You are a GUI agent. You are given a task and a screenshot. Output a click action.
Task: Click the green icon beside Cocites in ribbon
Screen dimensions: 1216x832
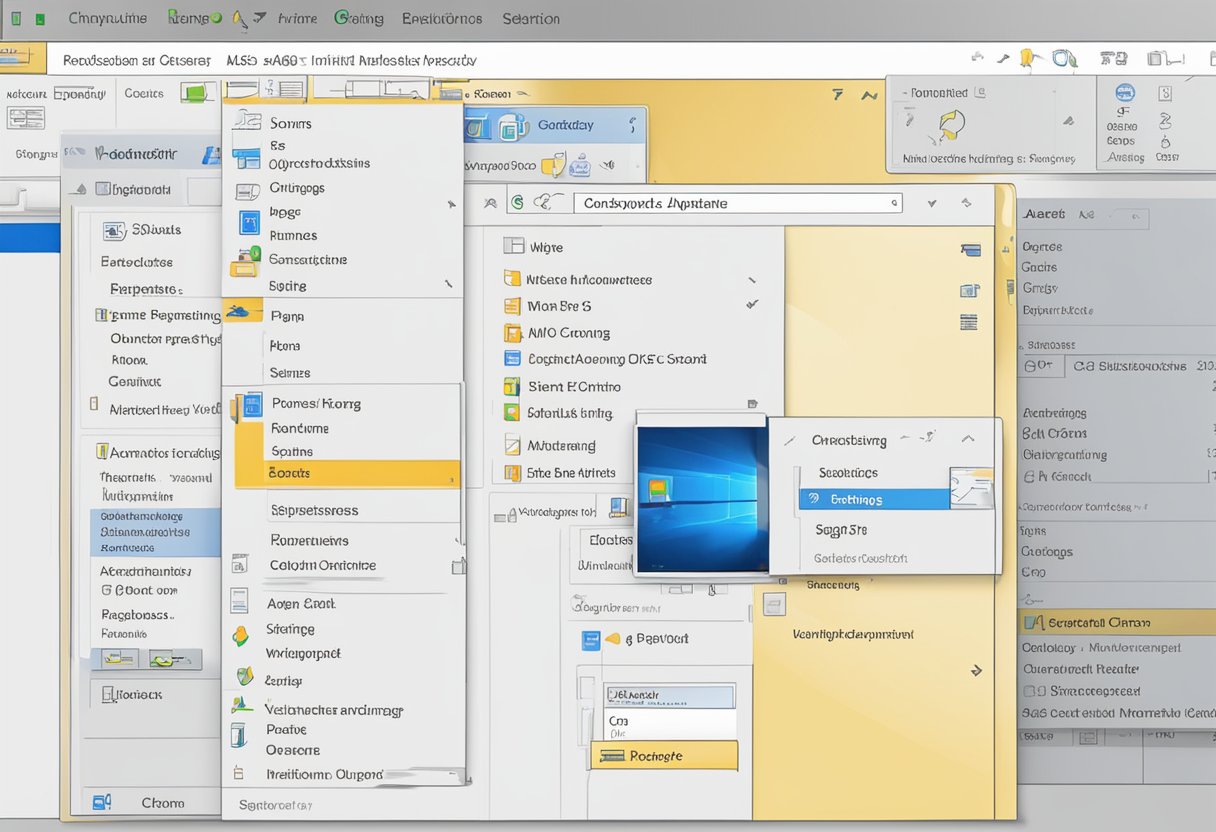pos(197,93)
